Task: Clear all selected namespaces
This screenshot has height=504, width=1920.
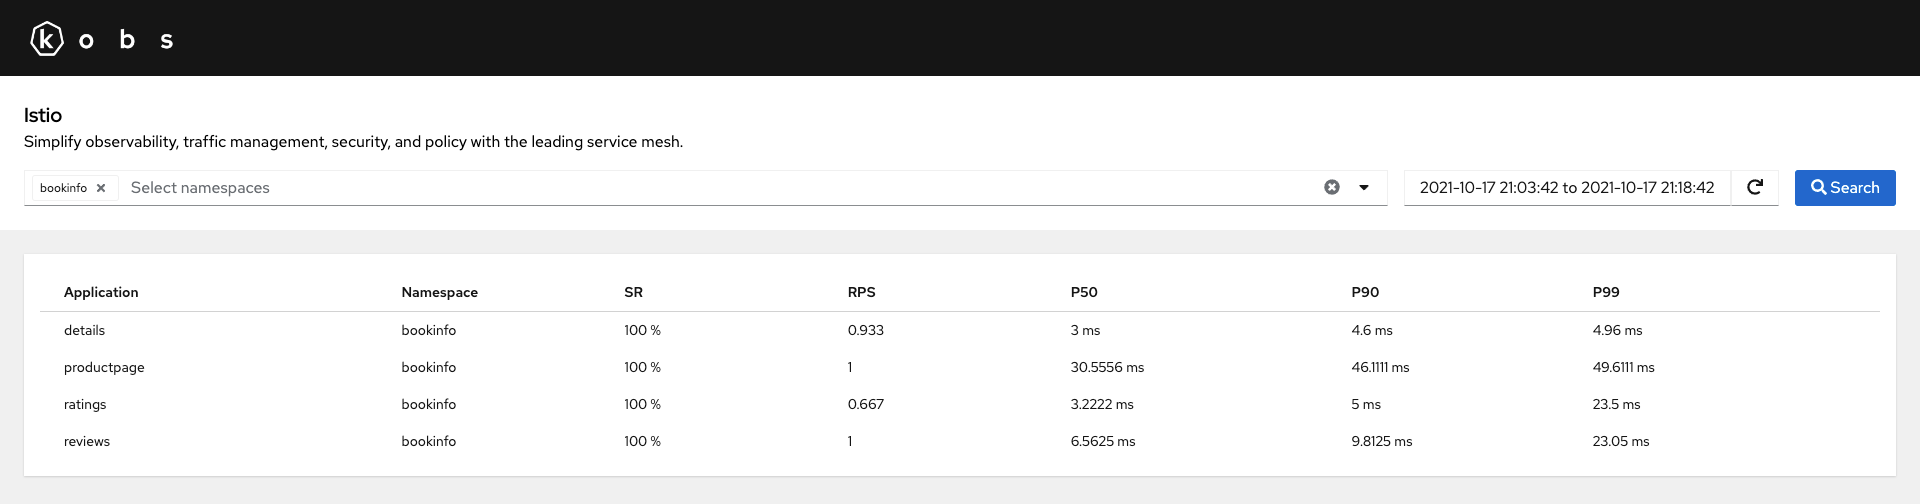Action: 1332,187
